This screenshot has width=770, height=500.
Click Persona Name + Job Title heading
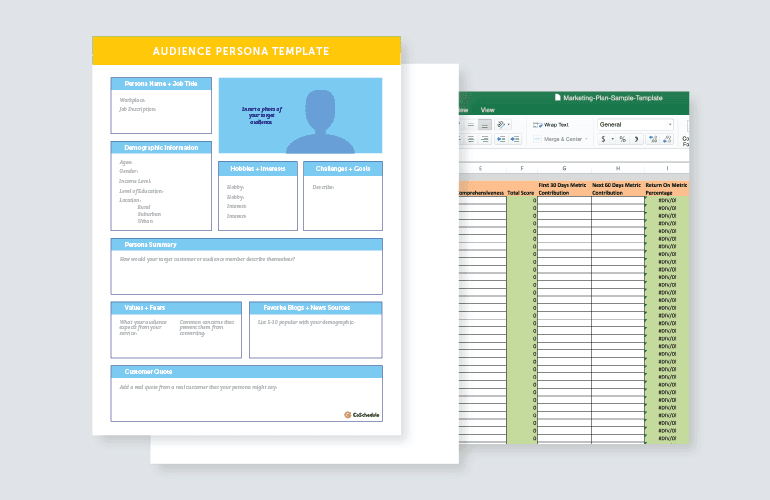click(x=161, y=83)
